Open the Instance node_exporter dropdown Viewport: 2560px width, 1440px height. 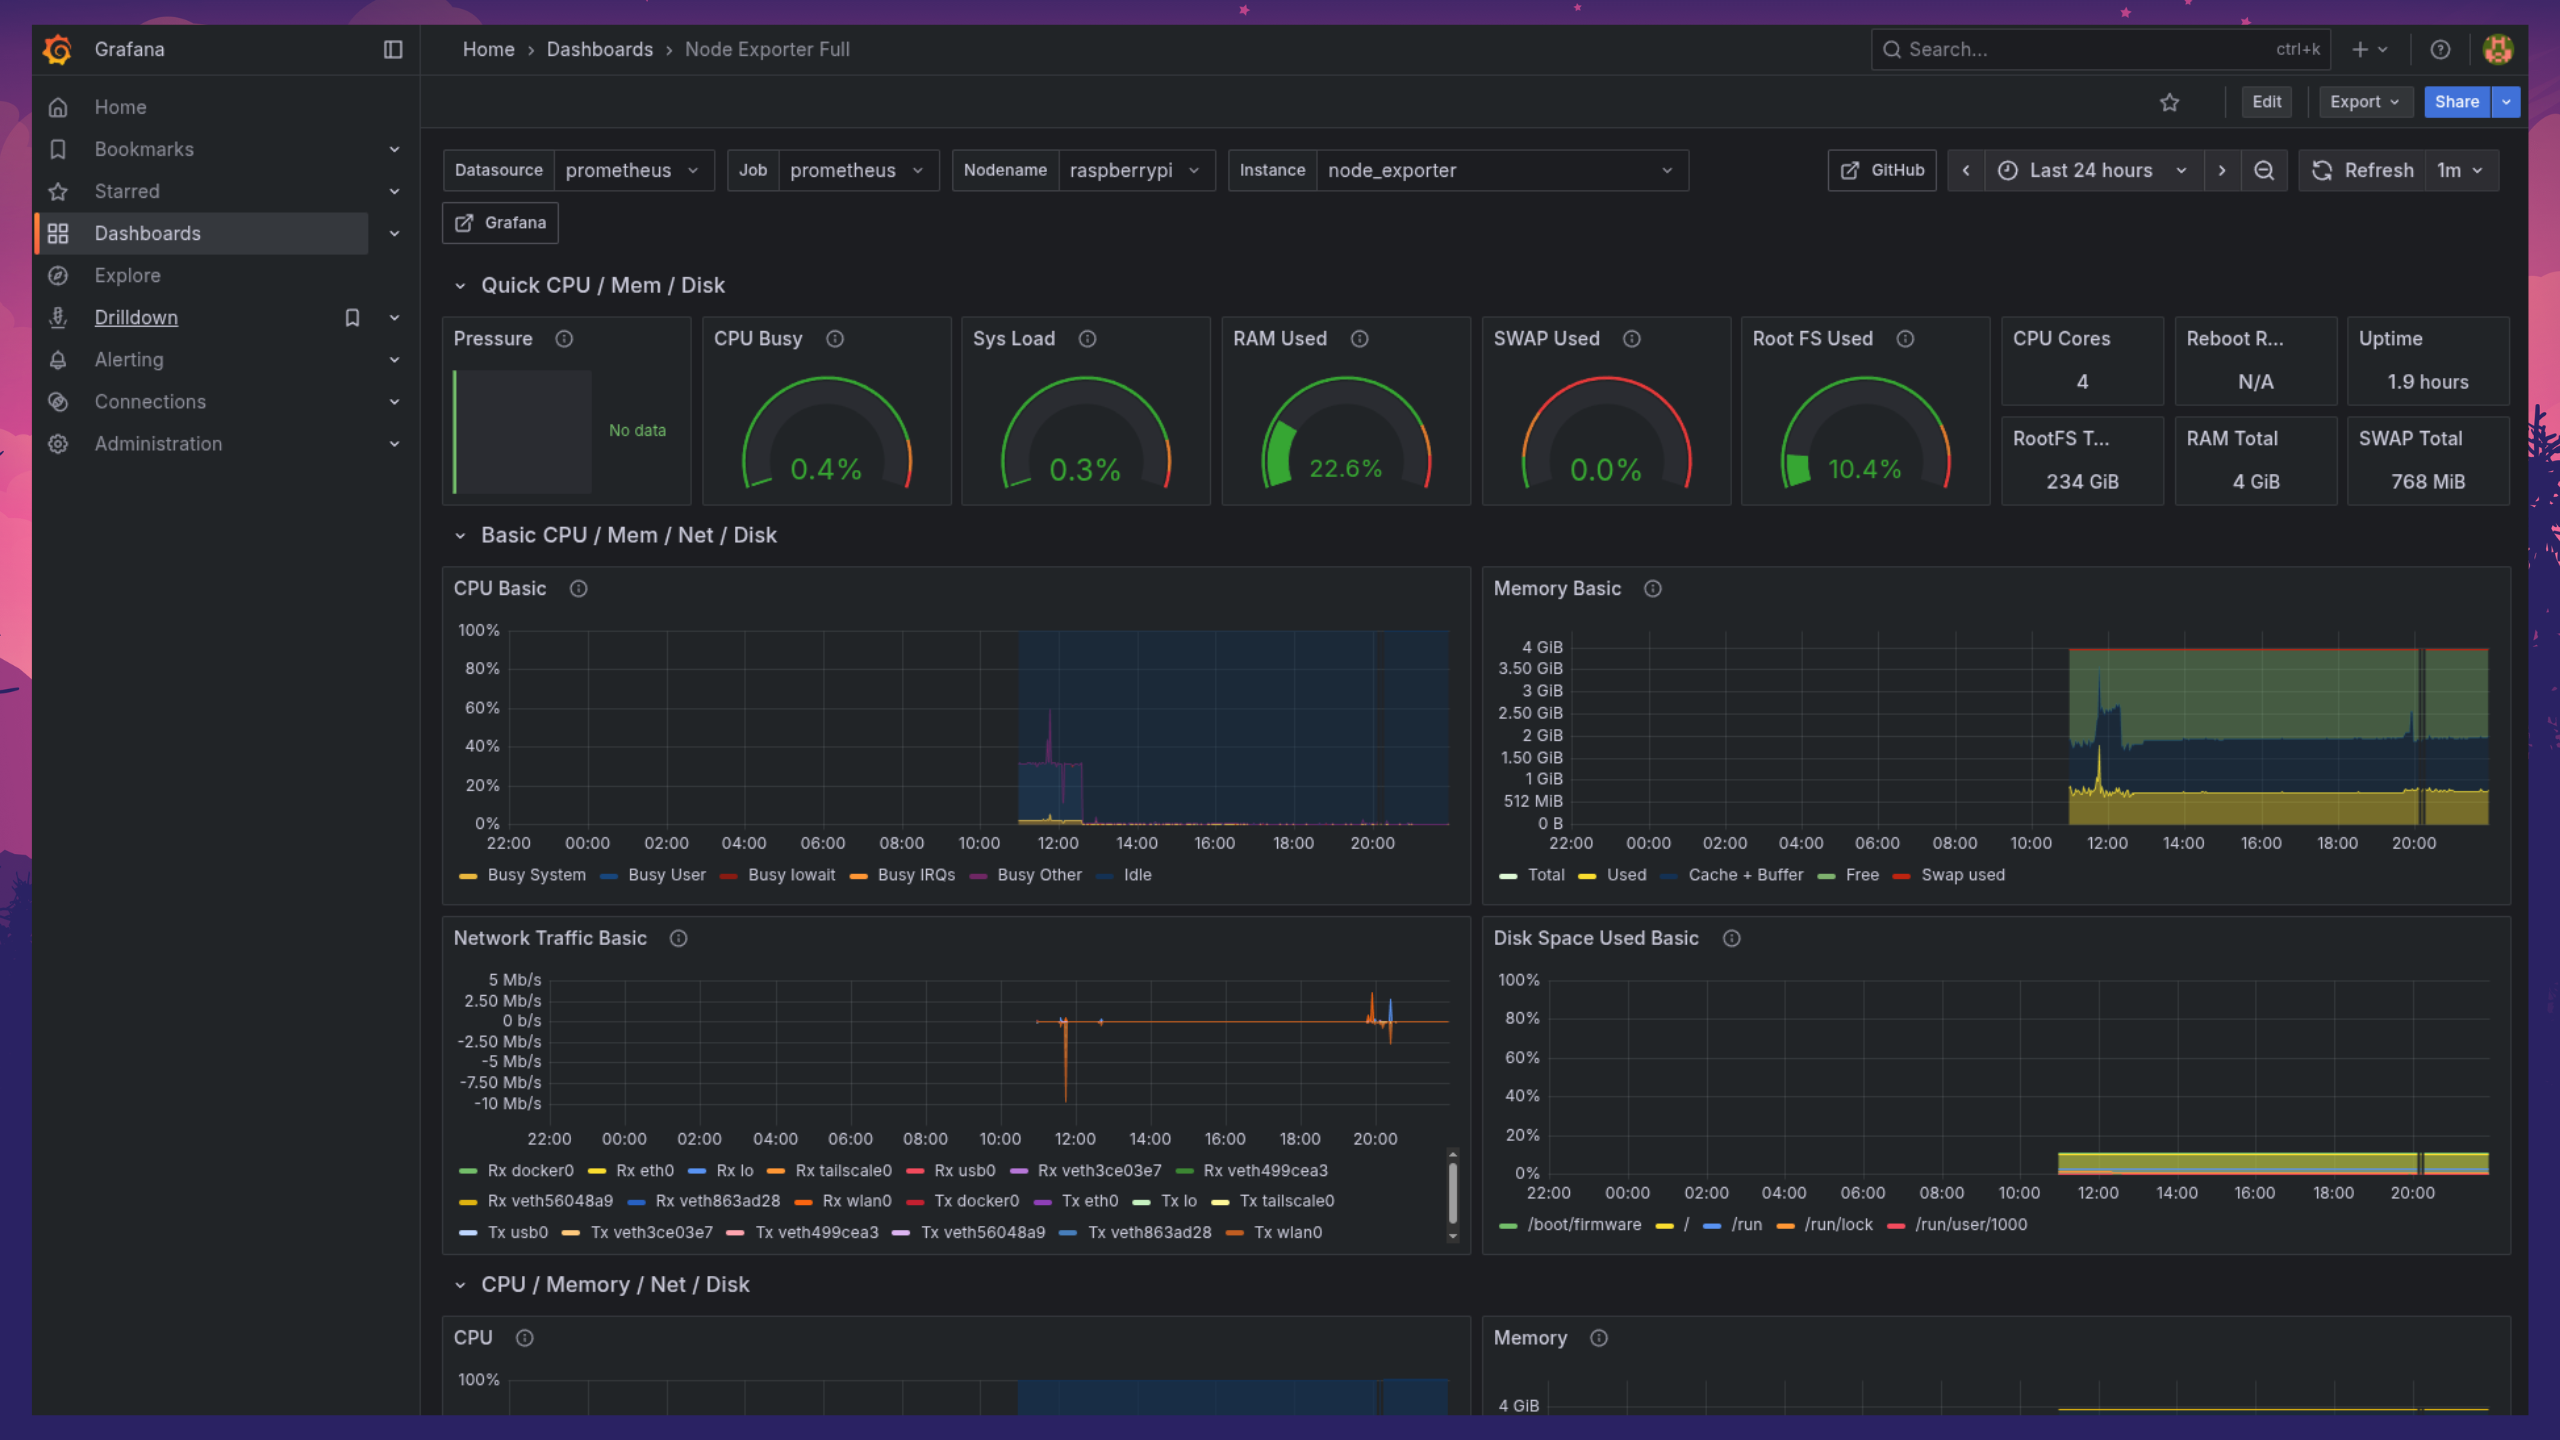pyautogui.click(x=1502, y=170)
